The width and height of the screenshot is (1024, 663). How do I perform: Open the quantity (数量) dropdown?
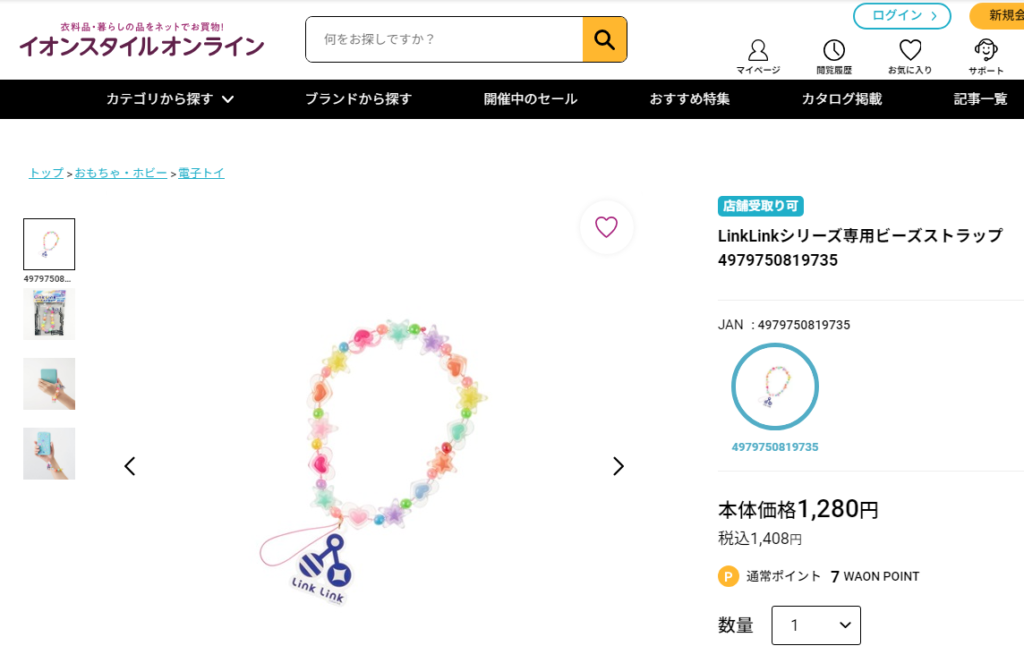point(816,625)
